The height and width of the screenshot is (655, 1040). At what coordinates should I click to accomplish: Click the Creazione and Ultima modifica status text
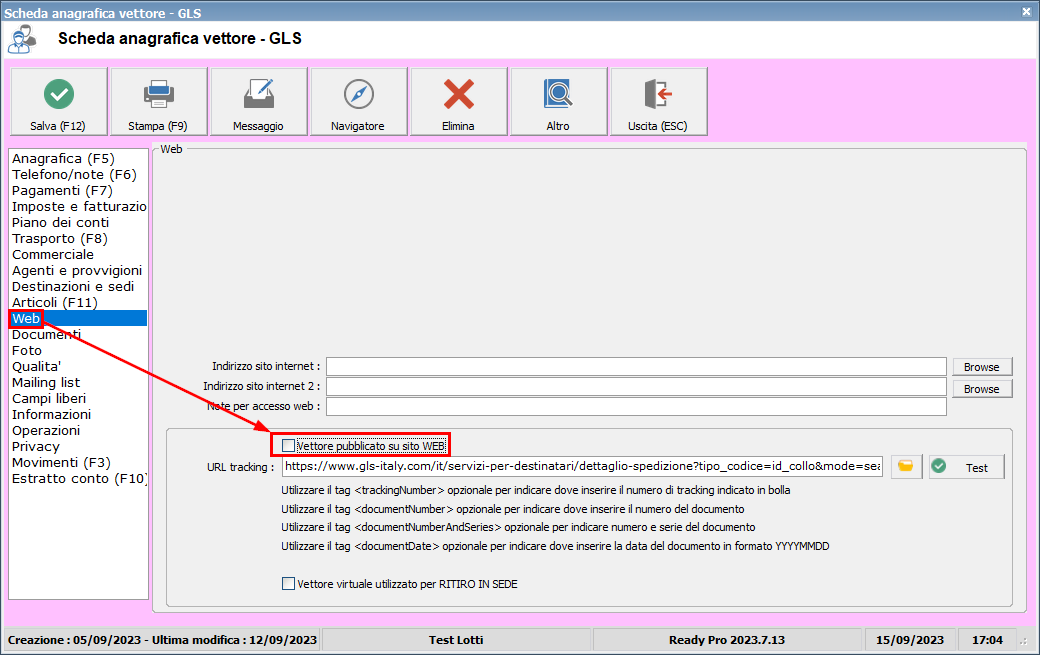click(162, 640)
